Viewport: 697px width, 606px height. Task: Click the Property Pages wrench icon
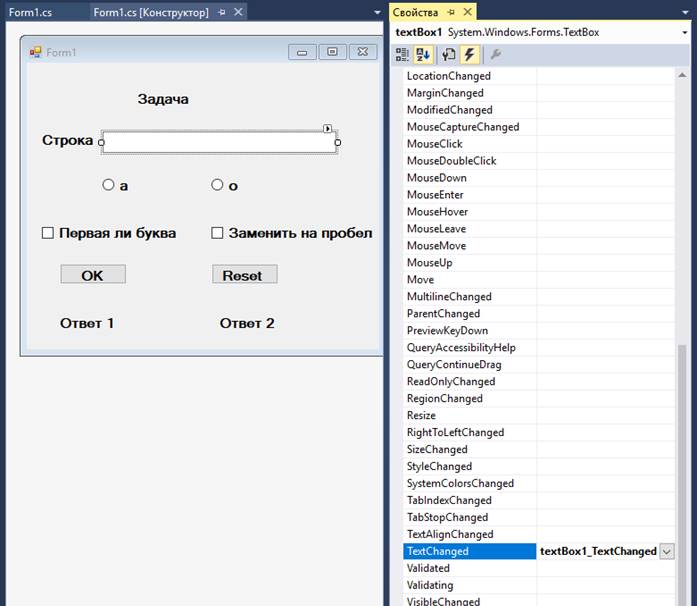(x=496, y=55)
